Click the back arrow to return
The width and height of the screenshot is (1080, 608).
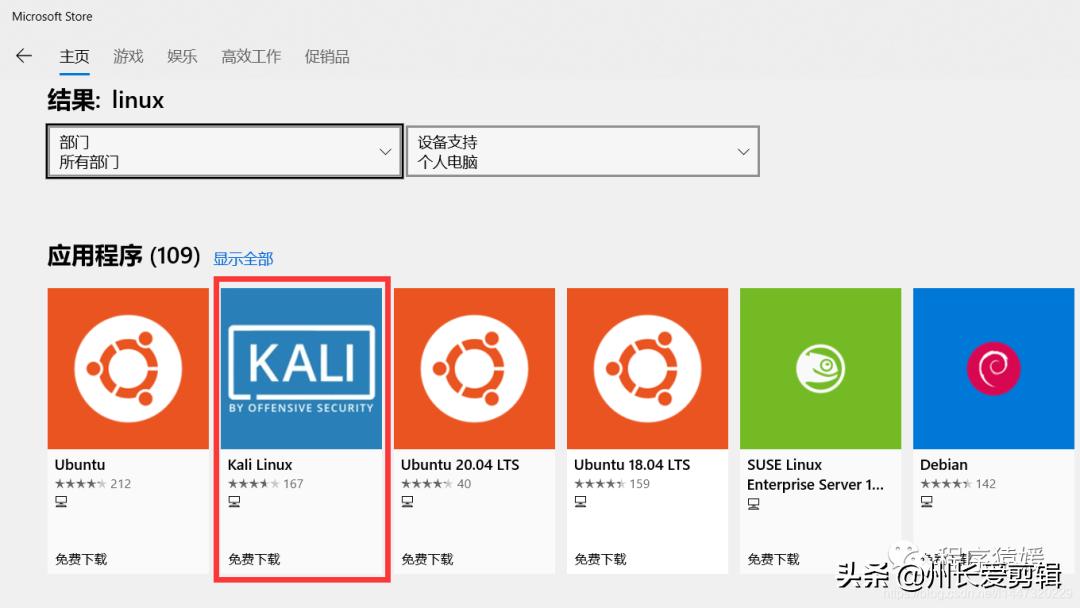pyautogui.click(x=24, y=55)
